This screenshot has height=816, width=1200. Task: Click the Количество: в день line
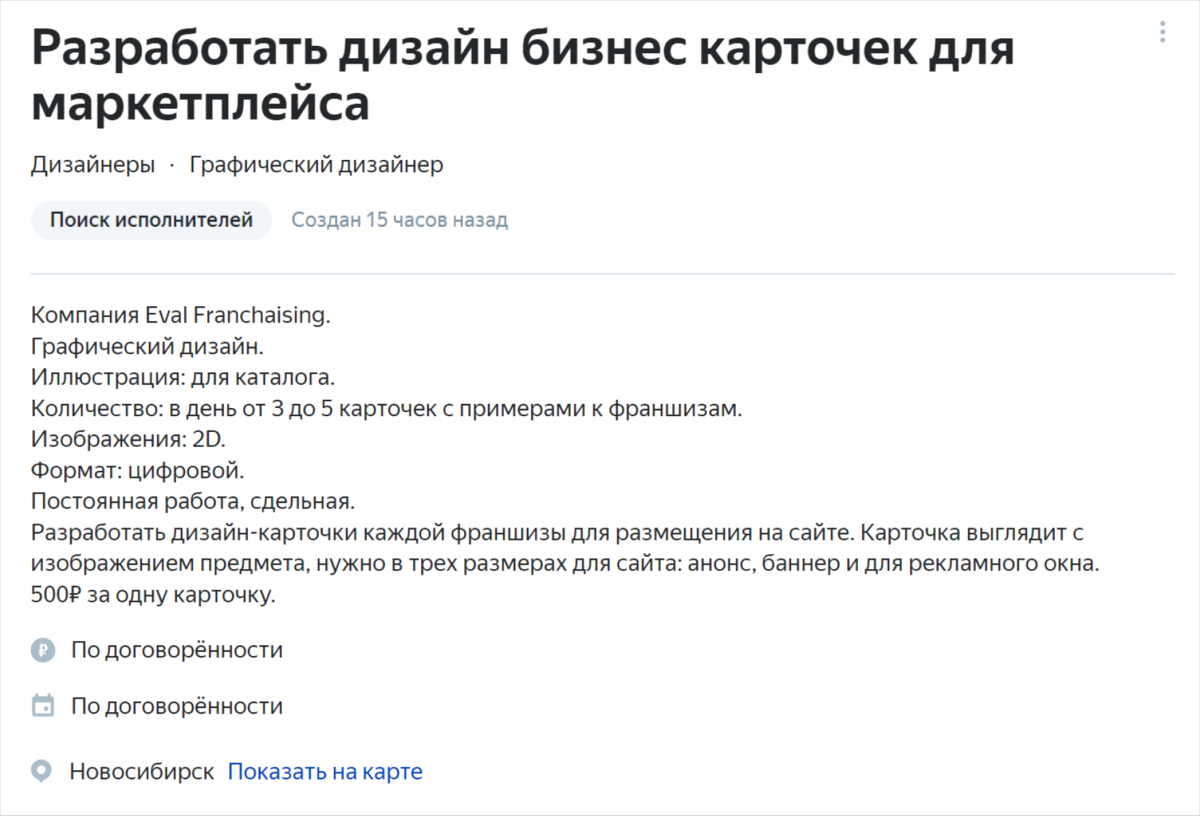[x=387, y=409]
